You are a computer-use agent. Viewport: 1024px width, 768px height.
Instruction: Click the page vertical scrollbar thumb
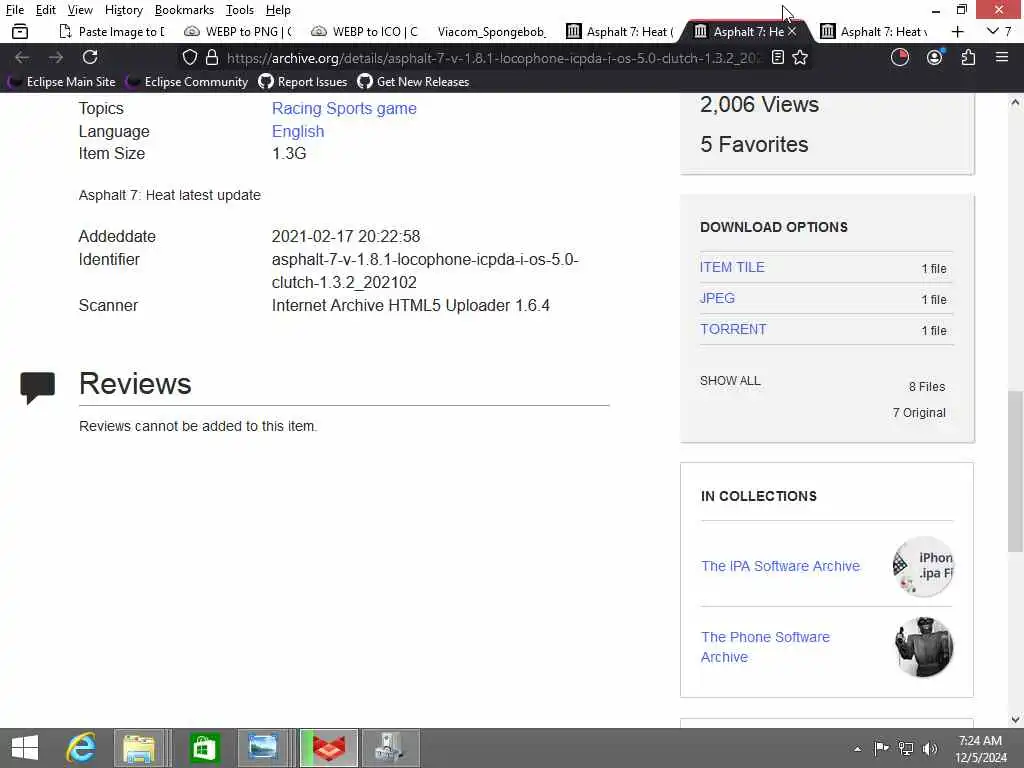[x=1015, y=472]
